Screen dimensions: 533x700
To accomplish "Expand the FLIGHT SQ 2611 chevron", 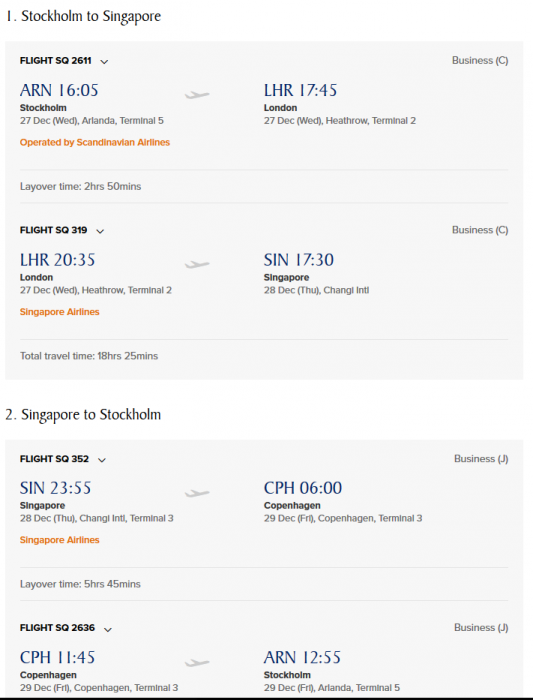I will [104, 62].
